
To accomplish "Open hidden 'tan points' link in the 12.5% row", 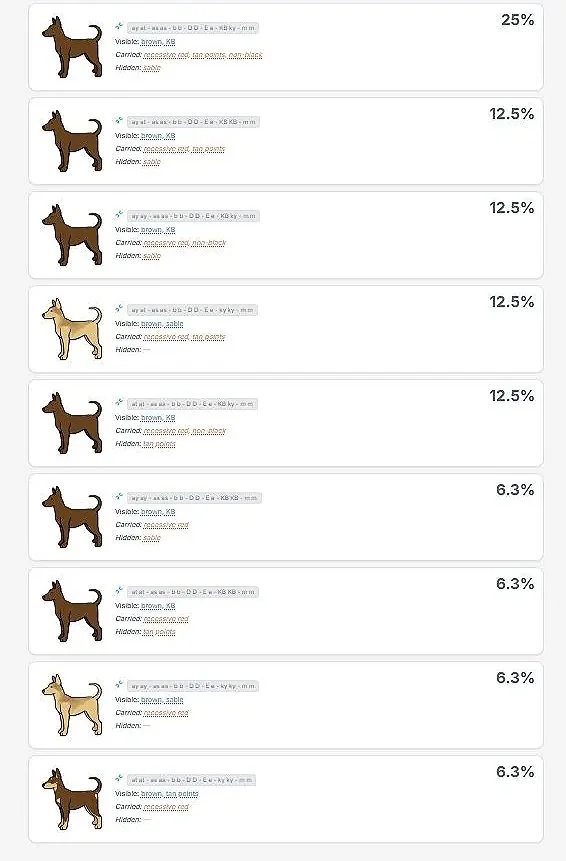I will (x=159, y=444).
